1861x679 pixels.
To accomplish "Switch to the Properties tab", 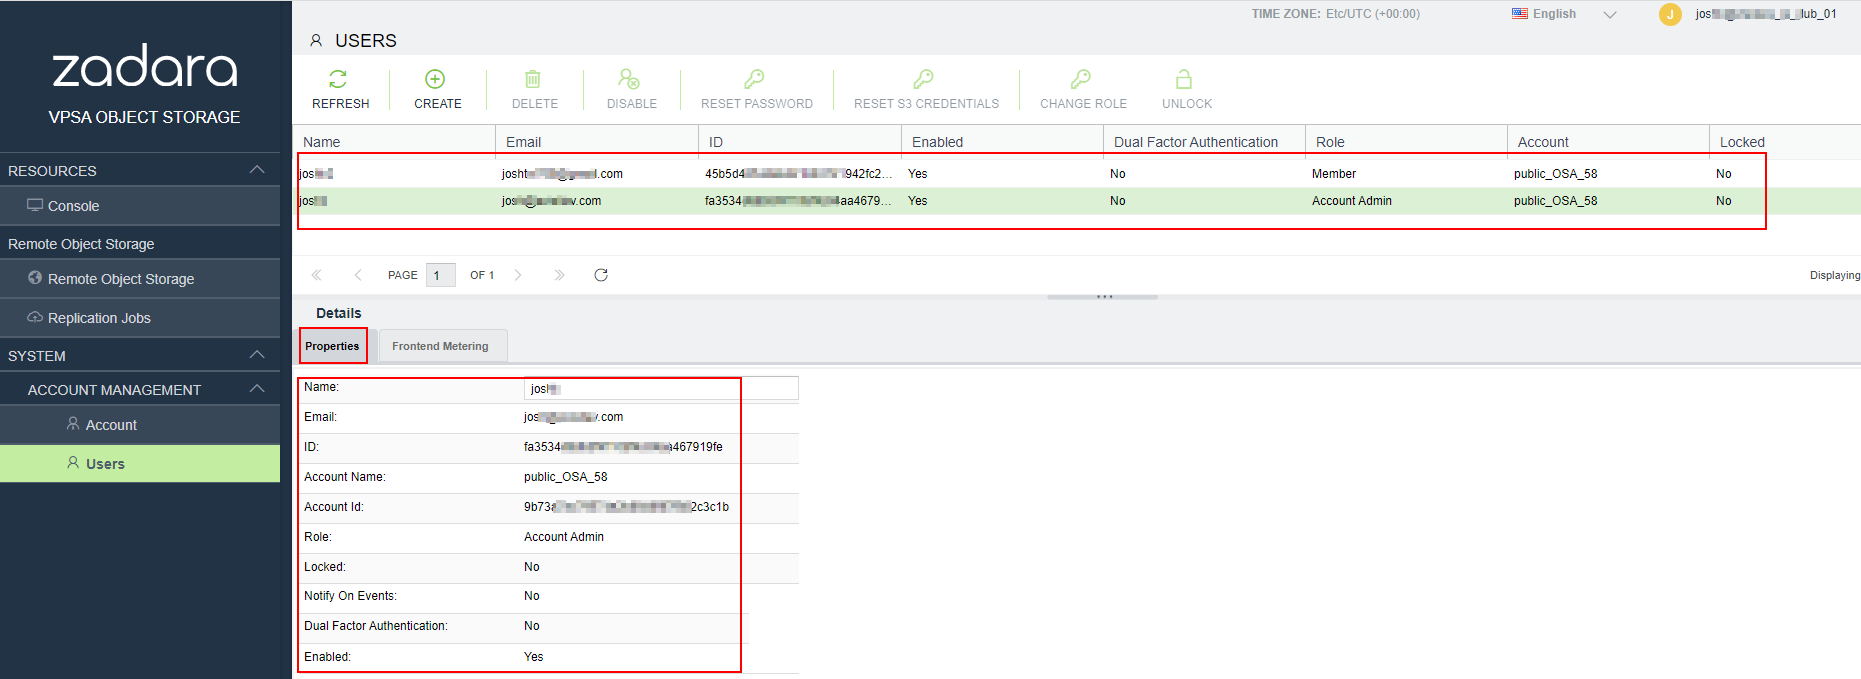I will 333,346.
